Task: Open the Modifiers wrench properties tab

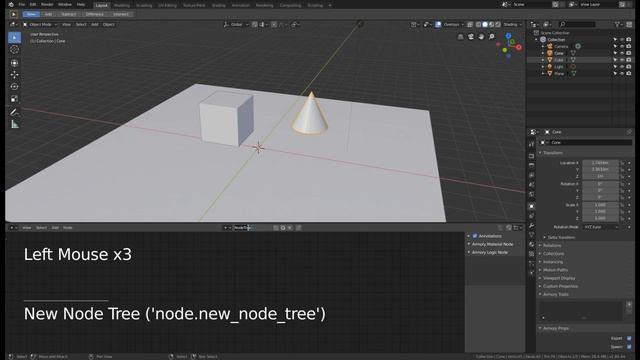Action: click(x=531, y=225)
